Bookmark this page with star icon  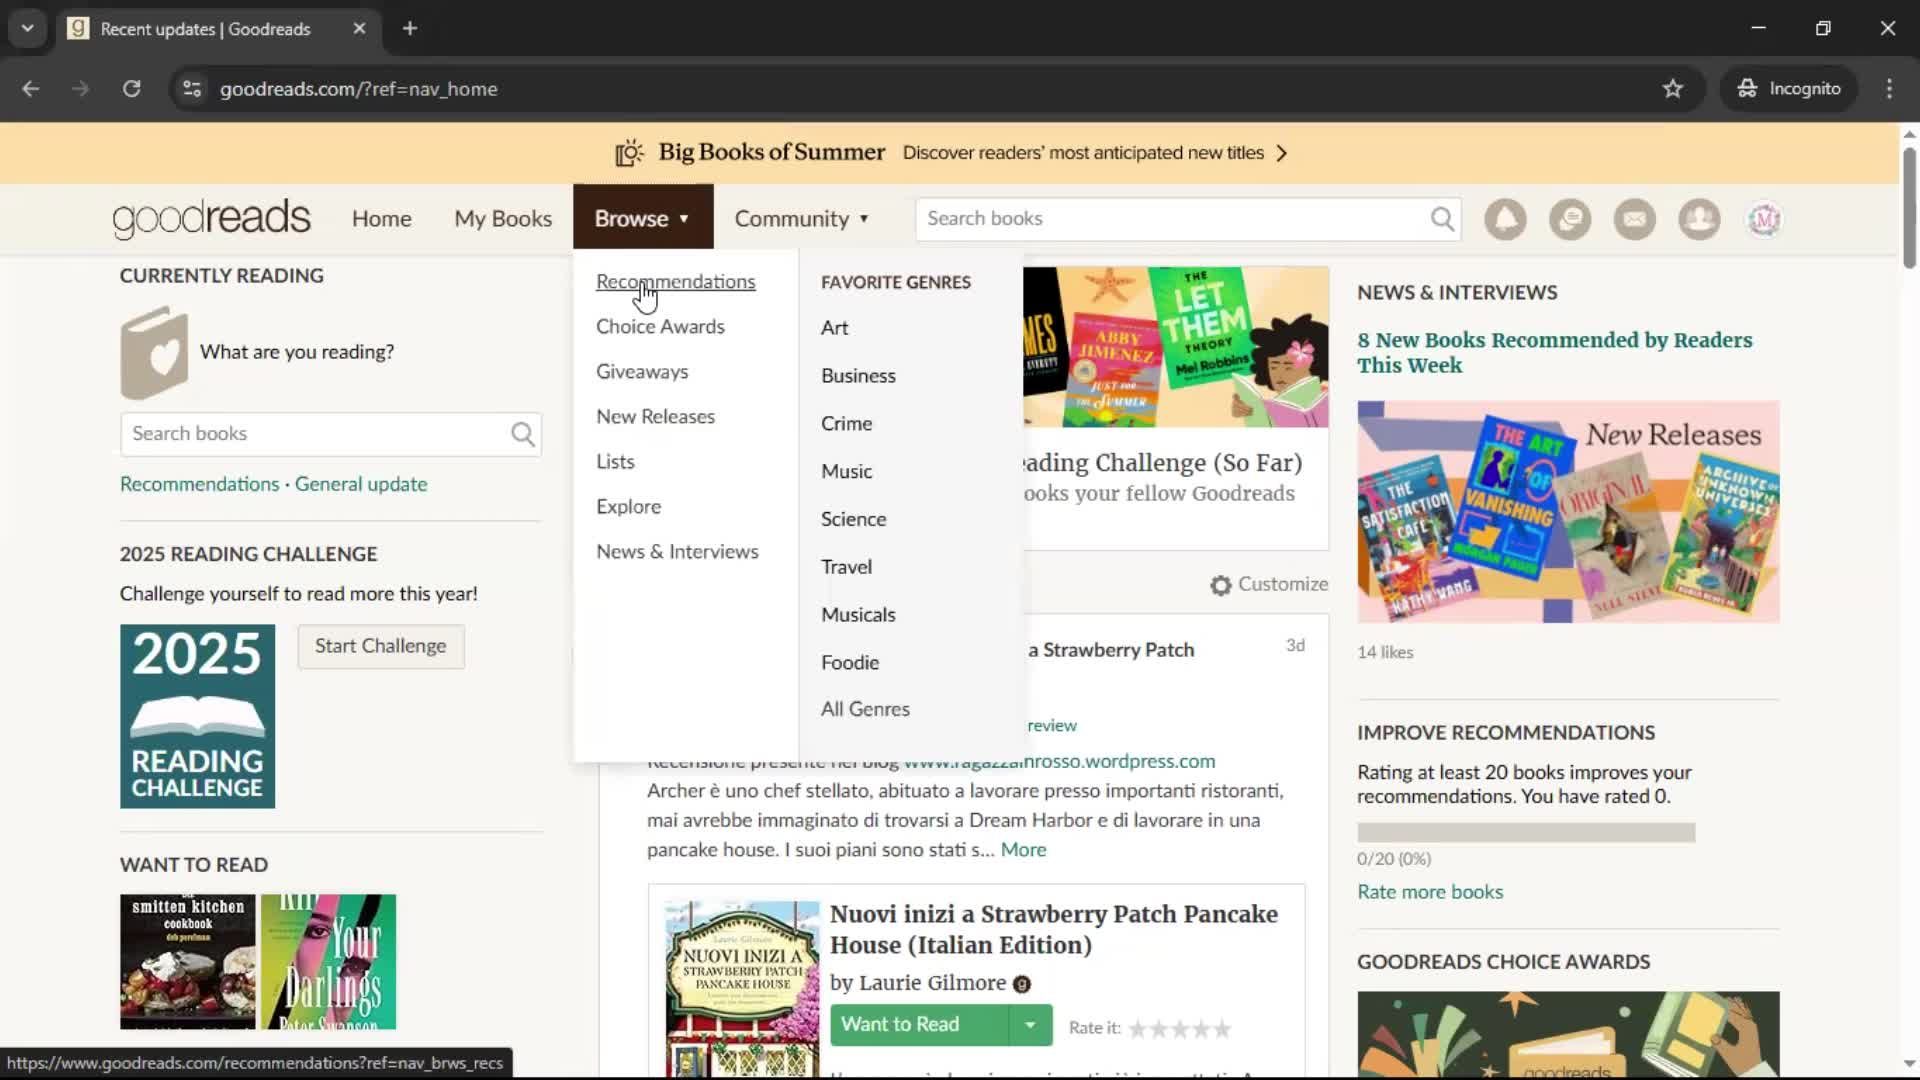[1673, 89]
